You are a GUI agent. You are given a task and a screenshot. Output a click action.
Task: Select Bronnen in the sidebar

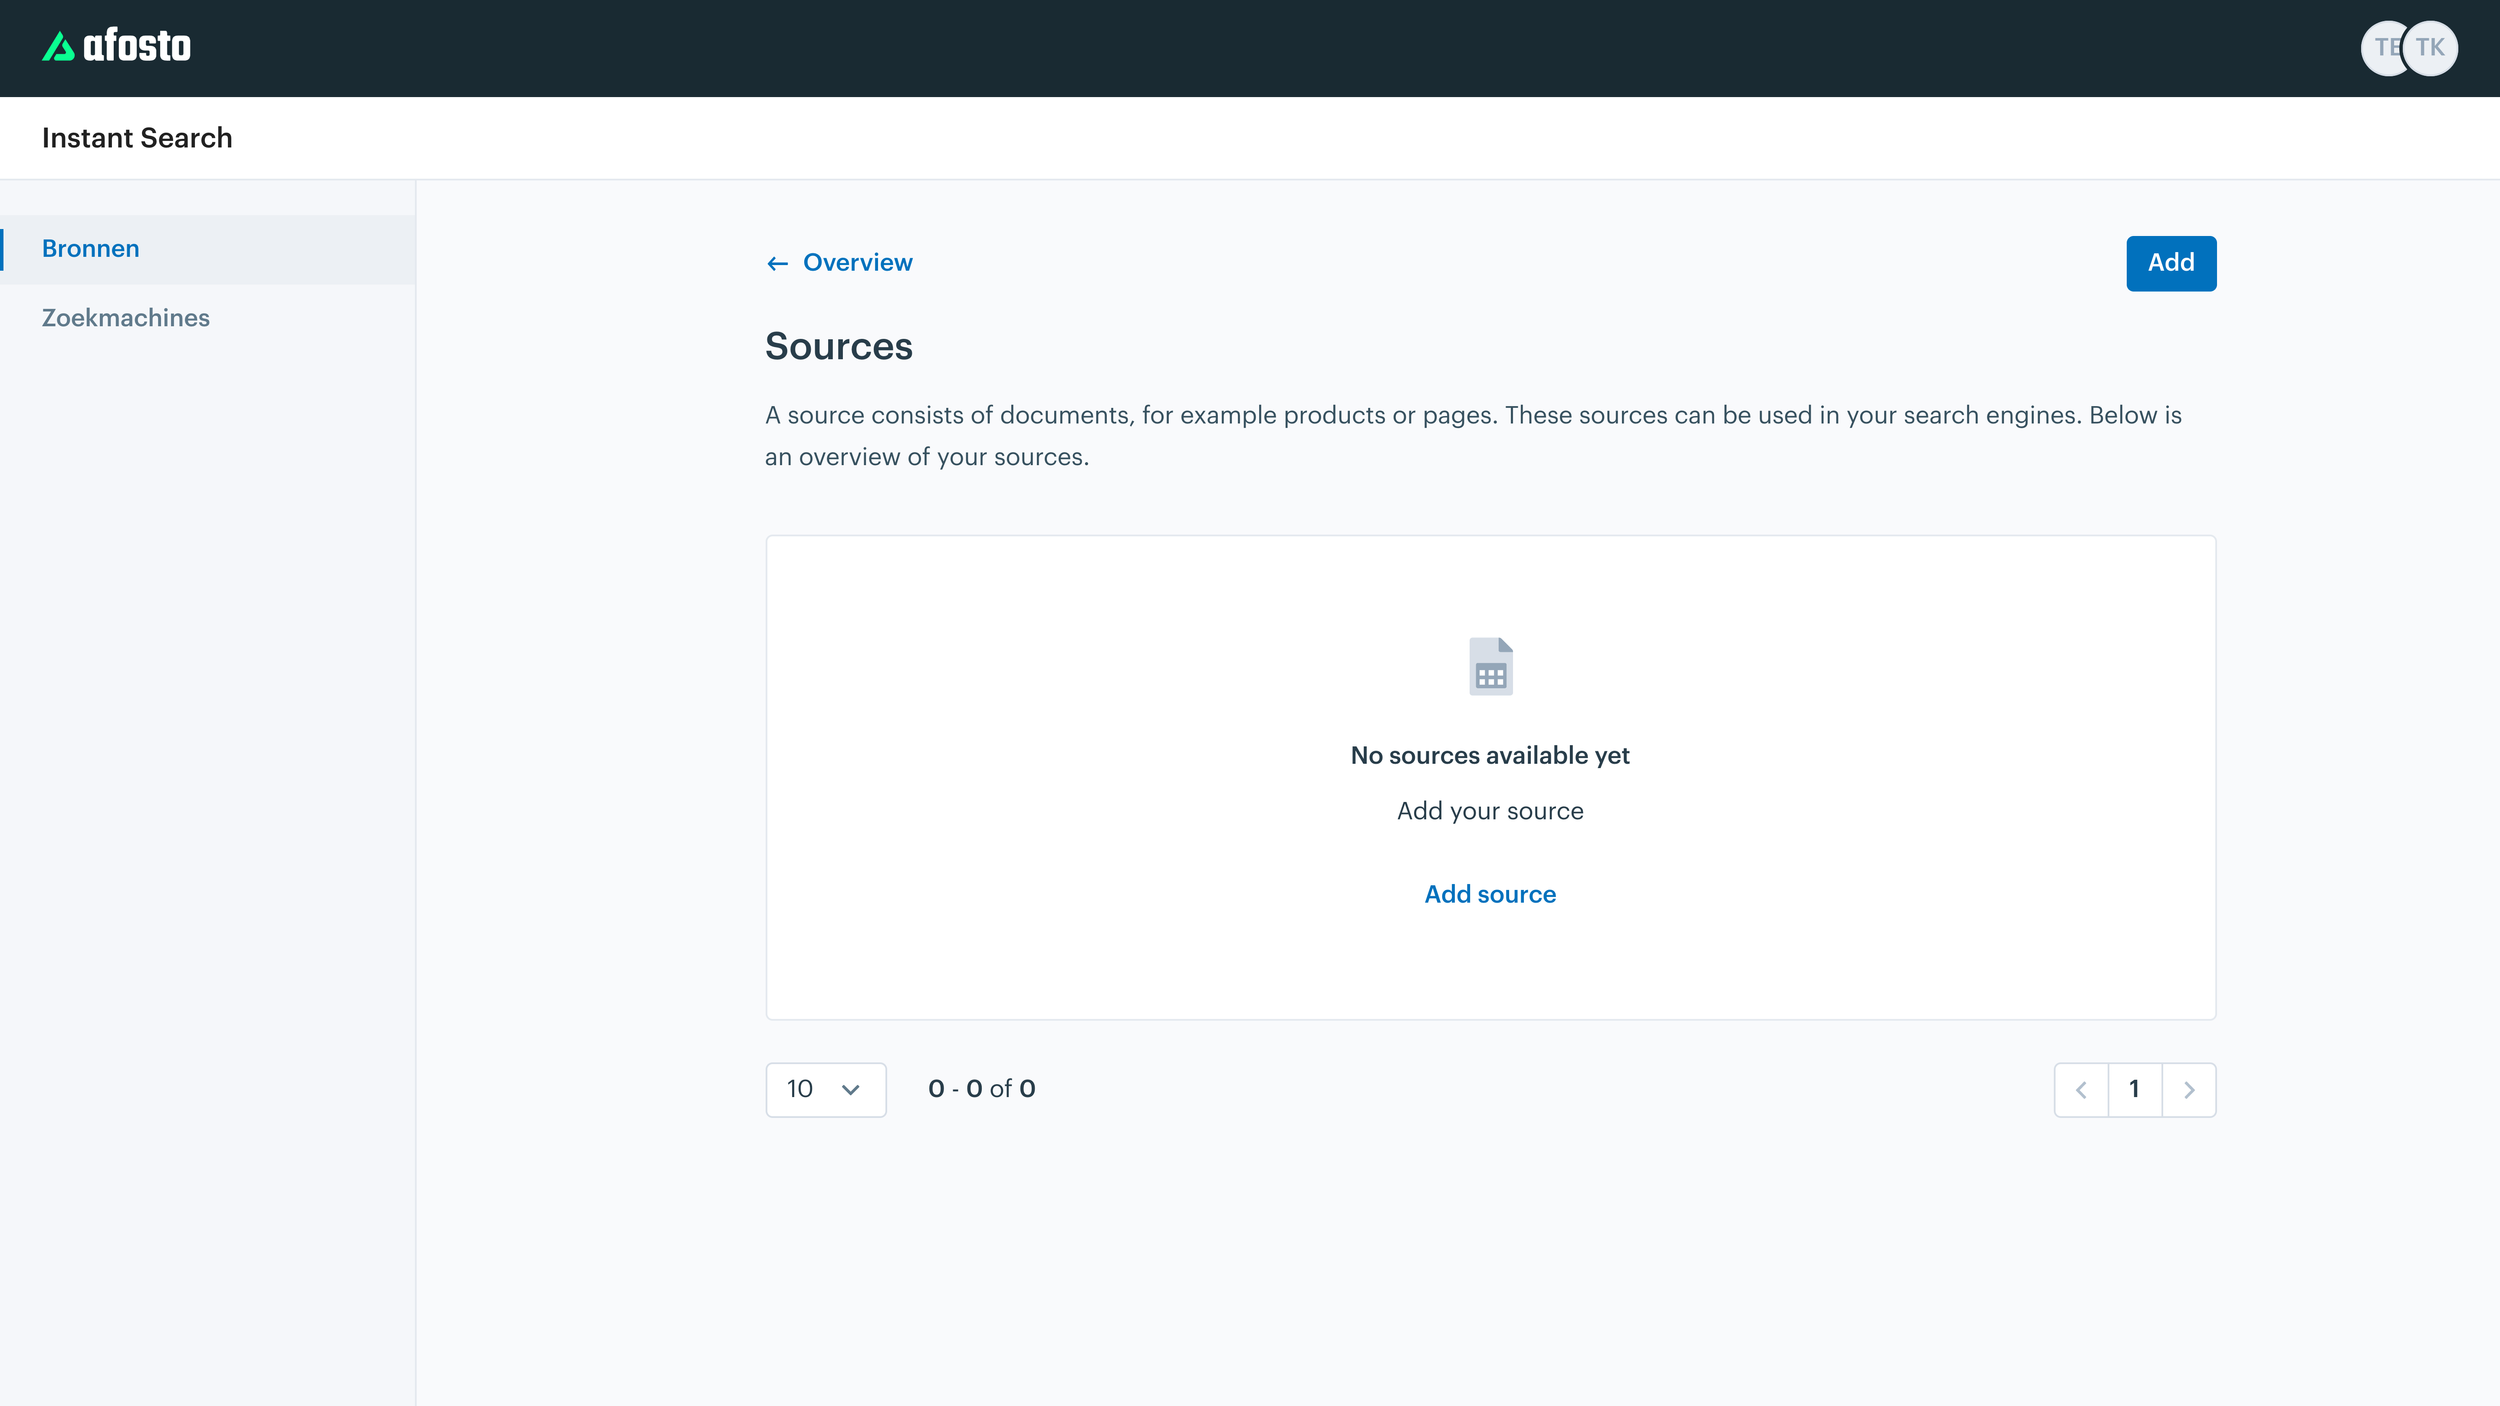(x=90, y=248)
